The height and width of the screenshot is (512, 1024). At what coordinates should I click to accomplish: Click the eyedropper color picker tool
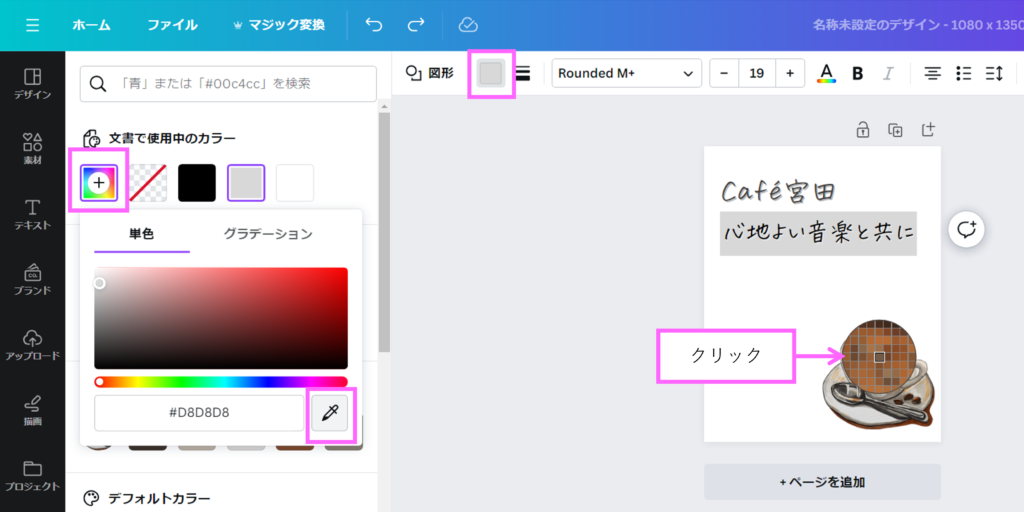(331, 412)
